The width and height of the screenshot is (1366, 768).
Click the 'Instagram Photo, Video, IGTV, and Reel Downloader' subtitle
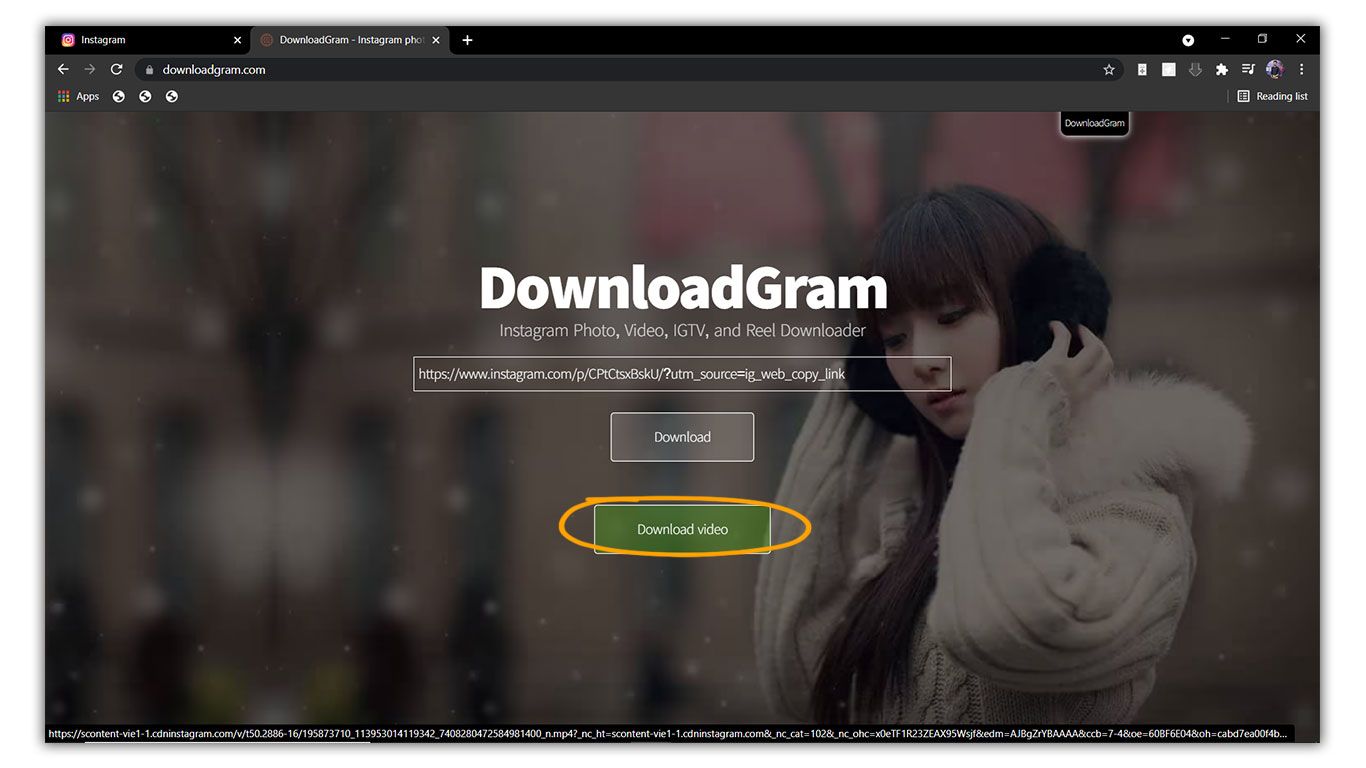pyautogui.click(x=683, y=330)
